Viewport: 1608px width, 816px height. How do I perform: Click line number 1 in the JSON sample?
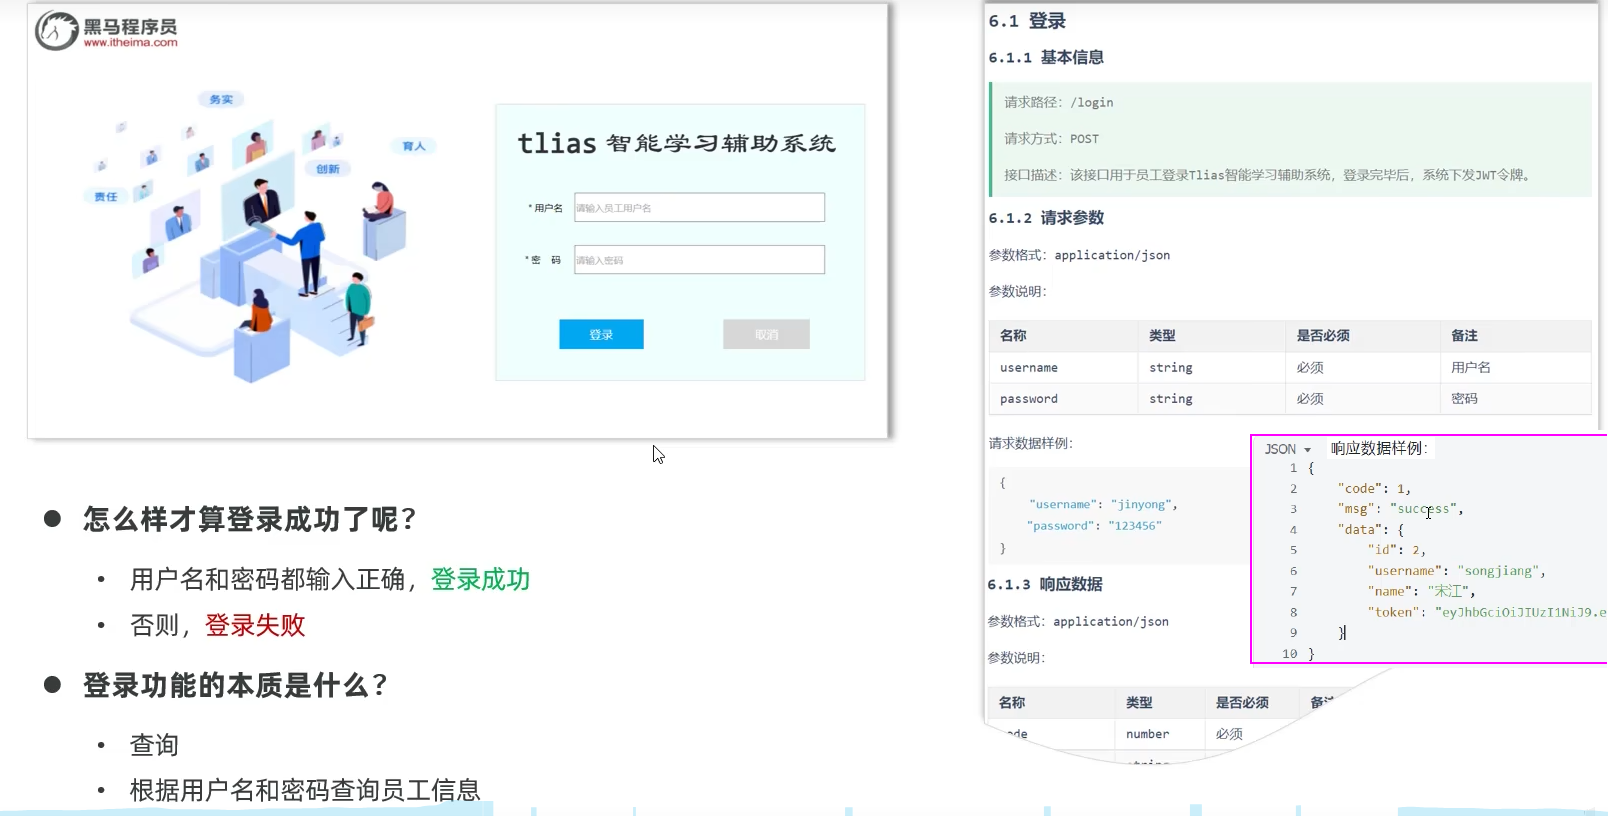pyautogui.click(x=1293, y=468)
